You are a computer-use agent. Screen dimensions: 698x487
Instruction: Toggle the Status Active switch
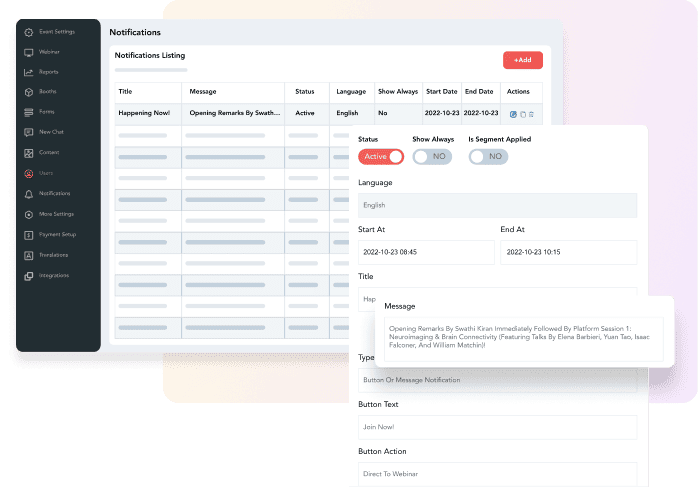click(381, 157)
